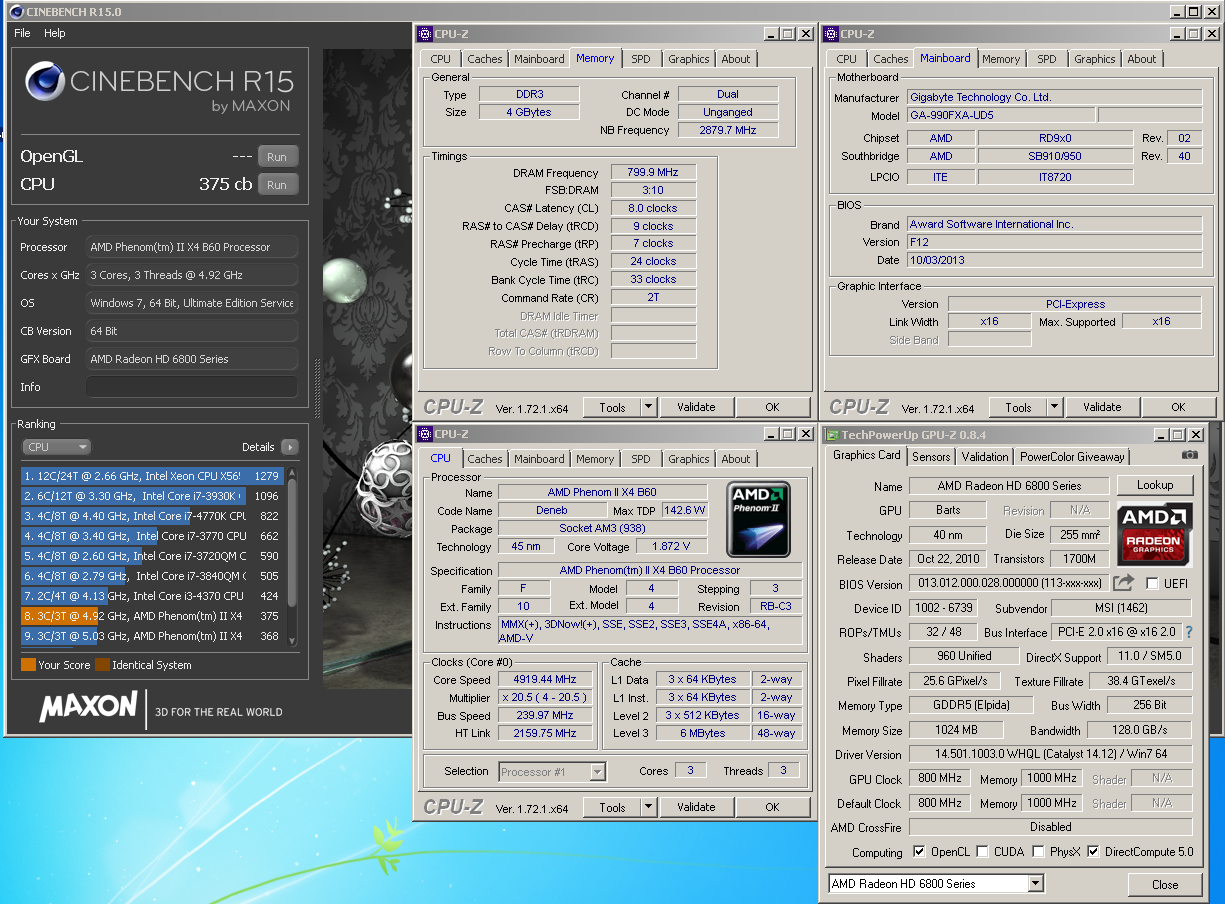Open the Validation tab in GPU-Z
Image resolution: width=1225 pixels, height=904 pixels.
tap(985, 456)
